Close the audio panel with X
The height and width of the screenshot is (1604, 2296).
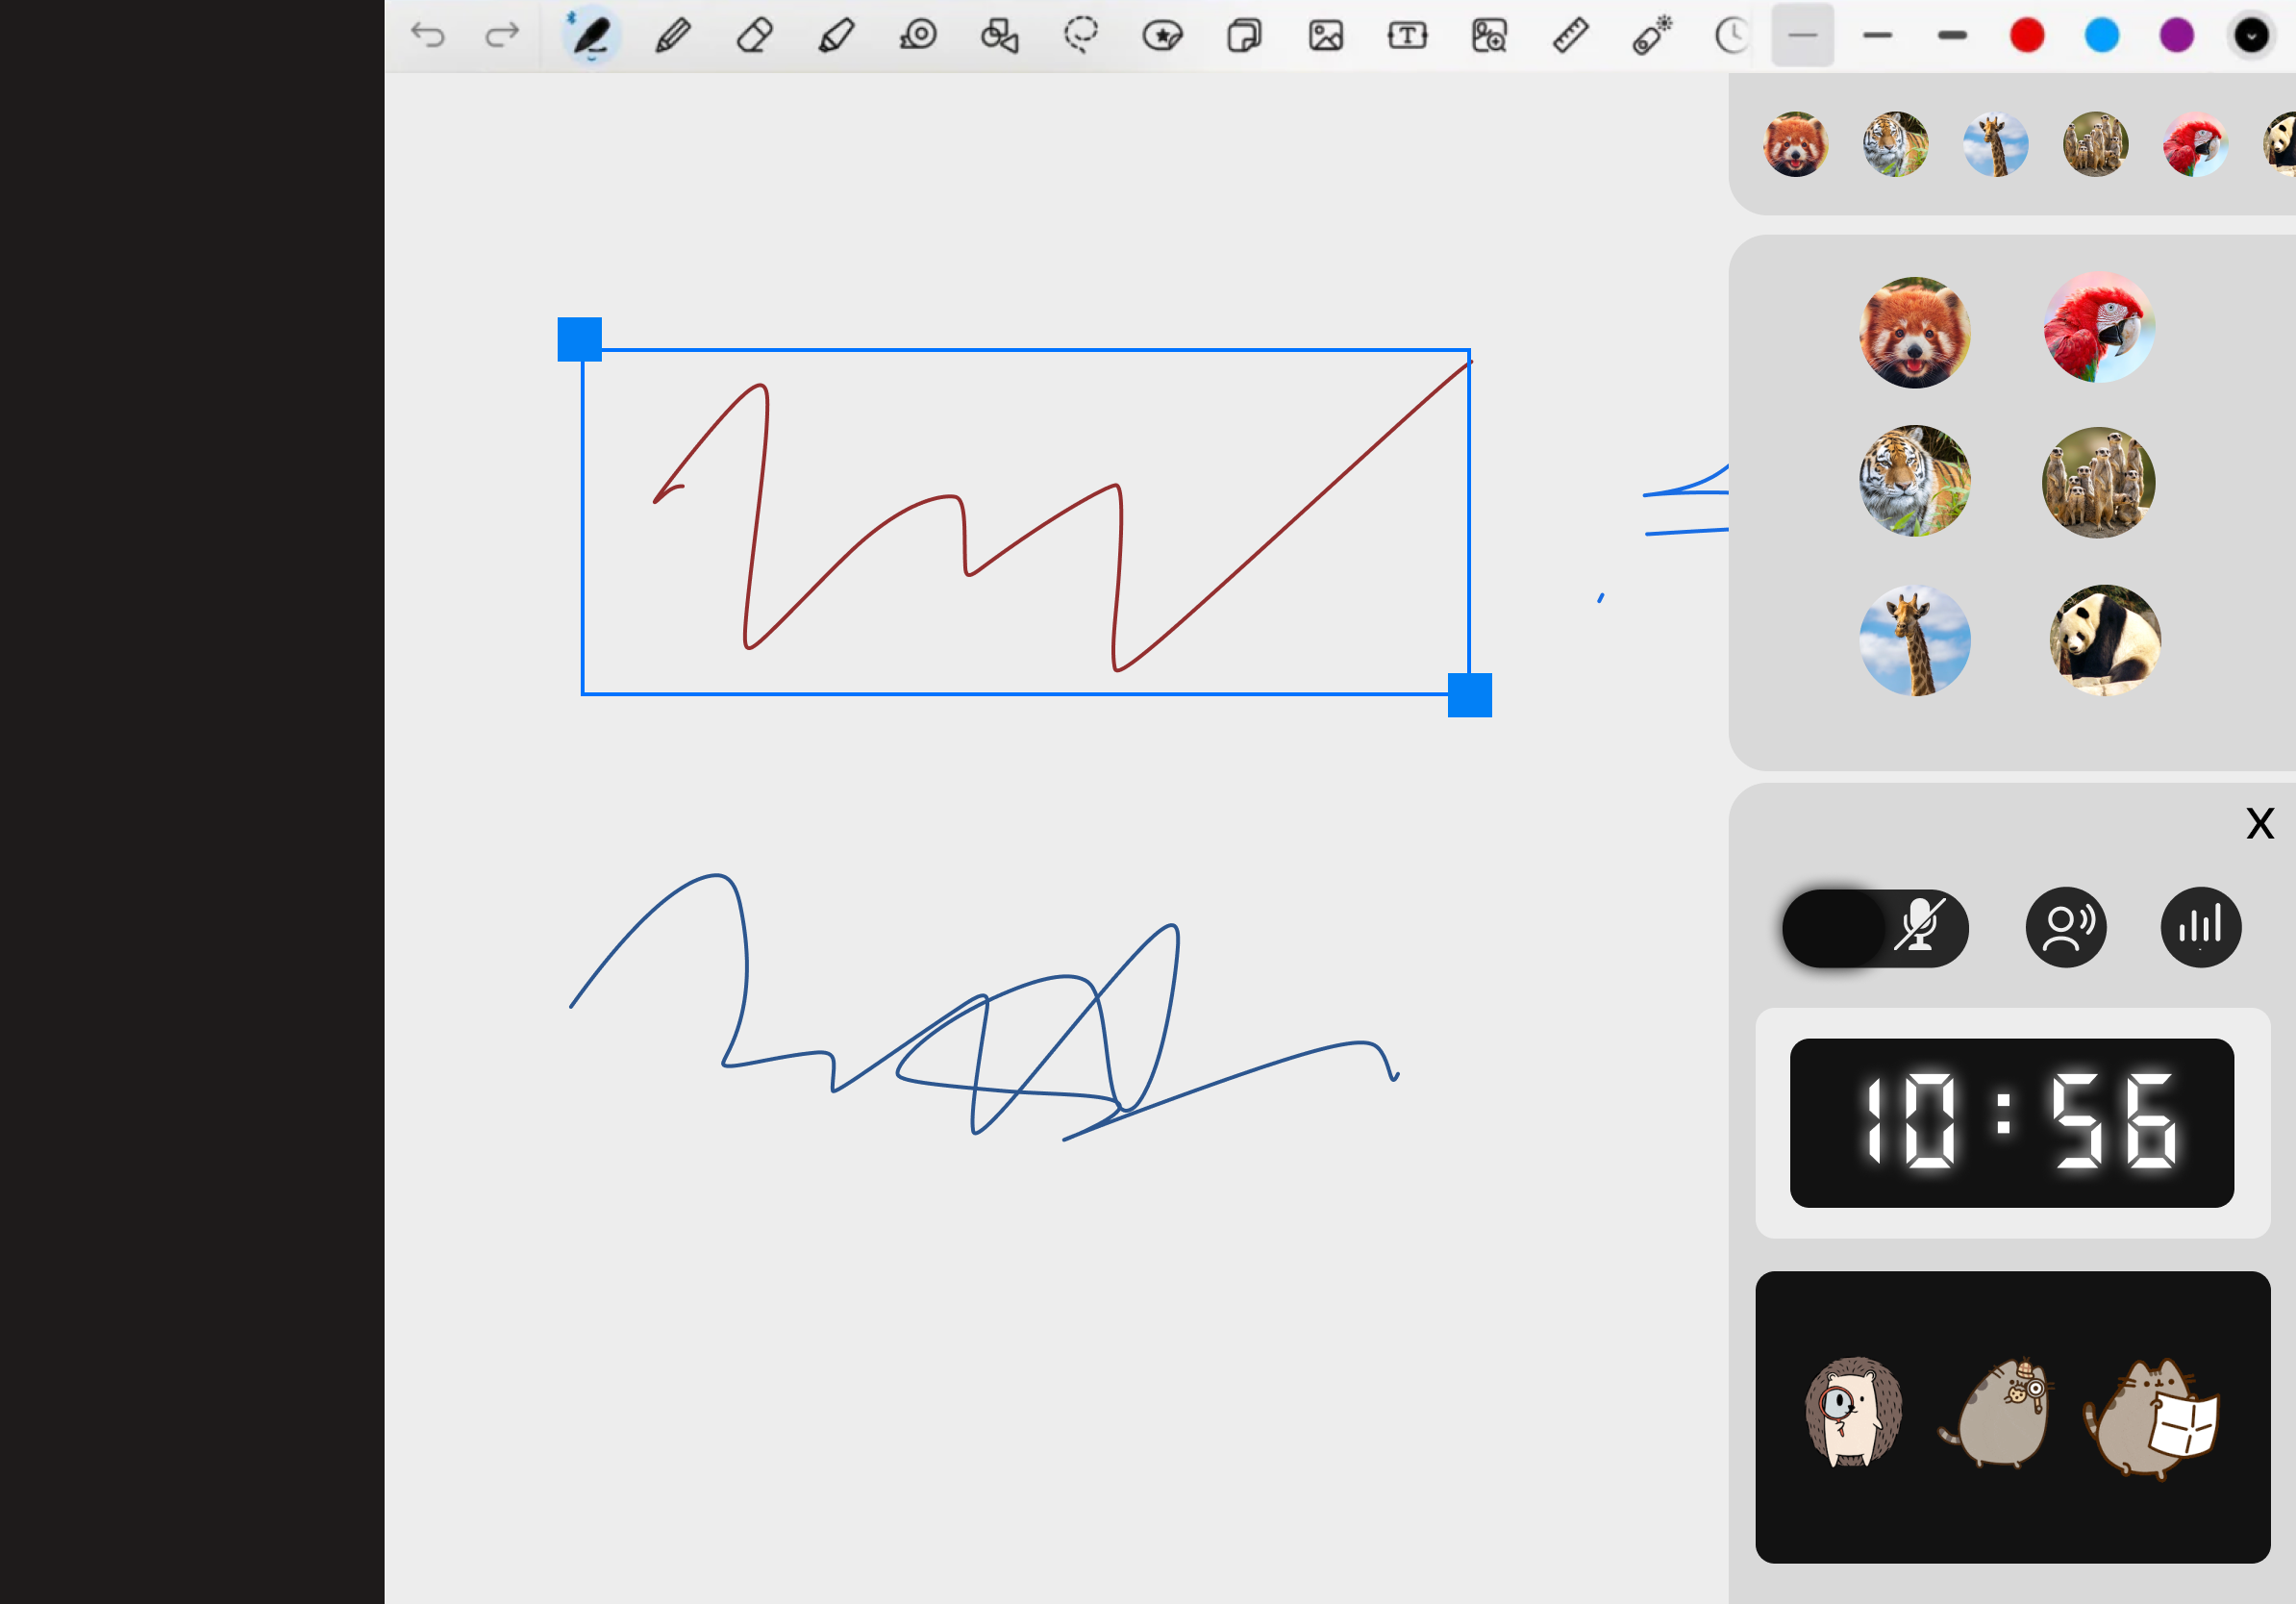[2259, 824]
